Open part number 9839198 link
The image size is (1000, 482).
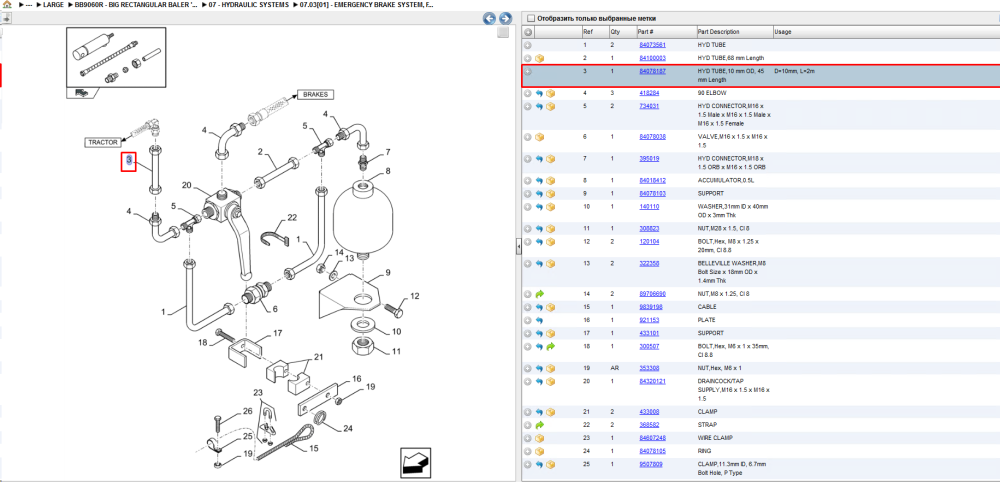(x=650, y=307)
